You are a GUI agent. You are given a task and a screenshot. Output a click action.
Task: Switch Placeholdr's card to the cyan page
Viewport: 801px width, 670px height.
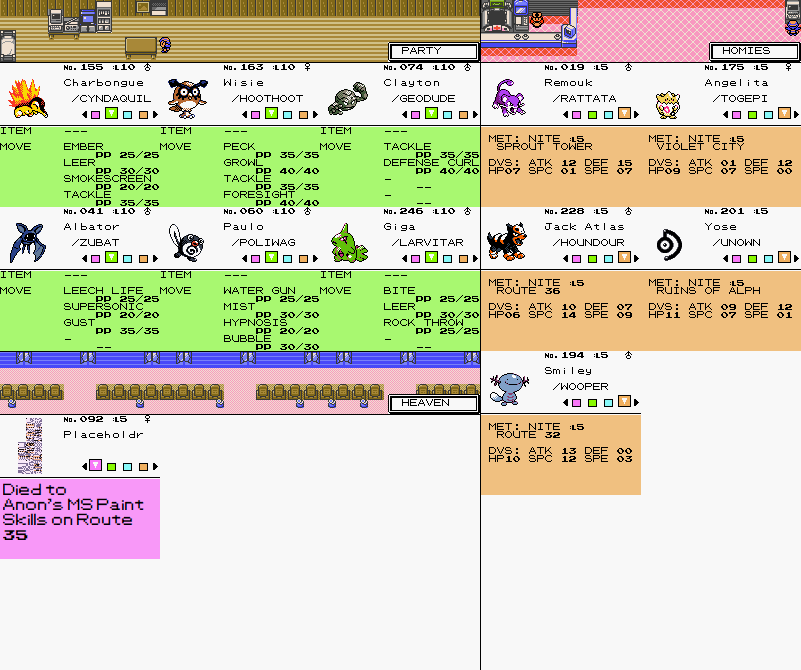coord(128,467)
